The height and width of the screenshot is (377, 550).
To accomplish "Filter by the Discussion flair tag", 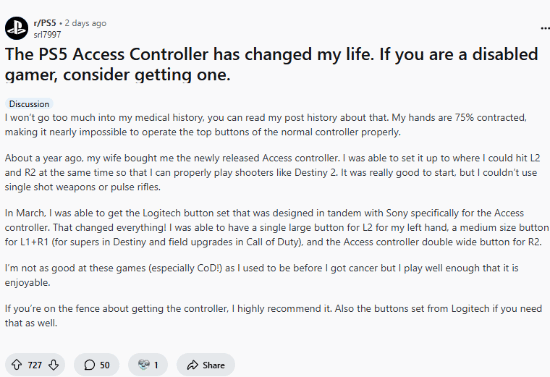I will click(x=29, y=104).
